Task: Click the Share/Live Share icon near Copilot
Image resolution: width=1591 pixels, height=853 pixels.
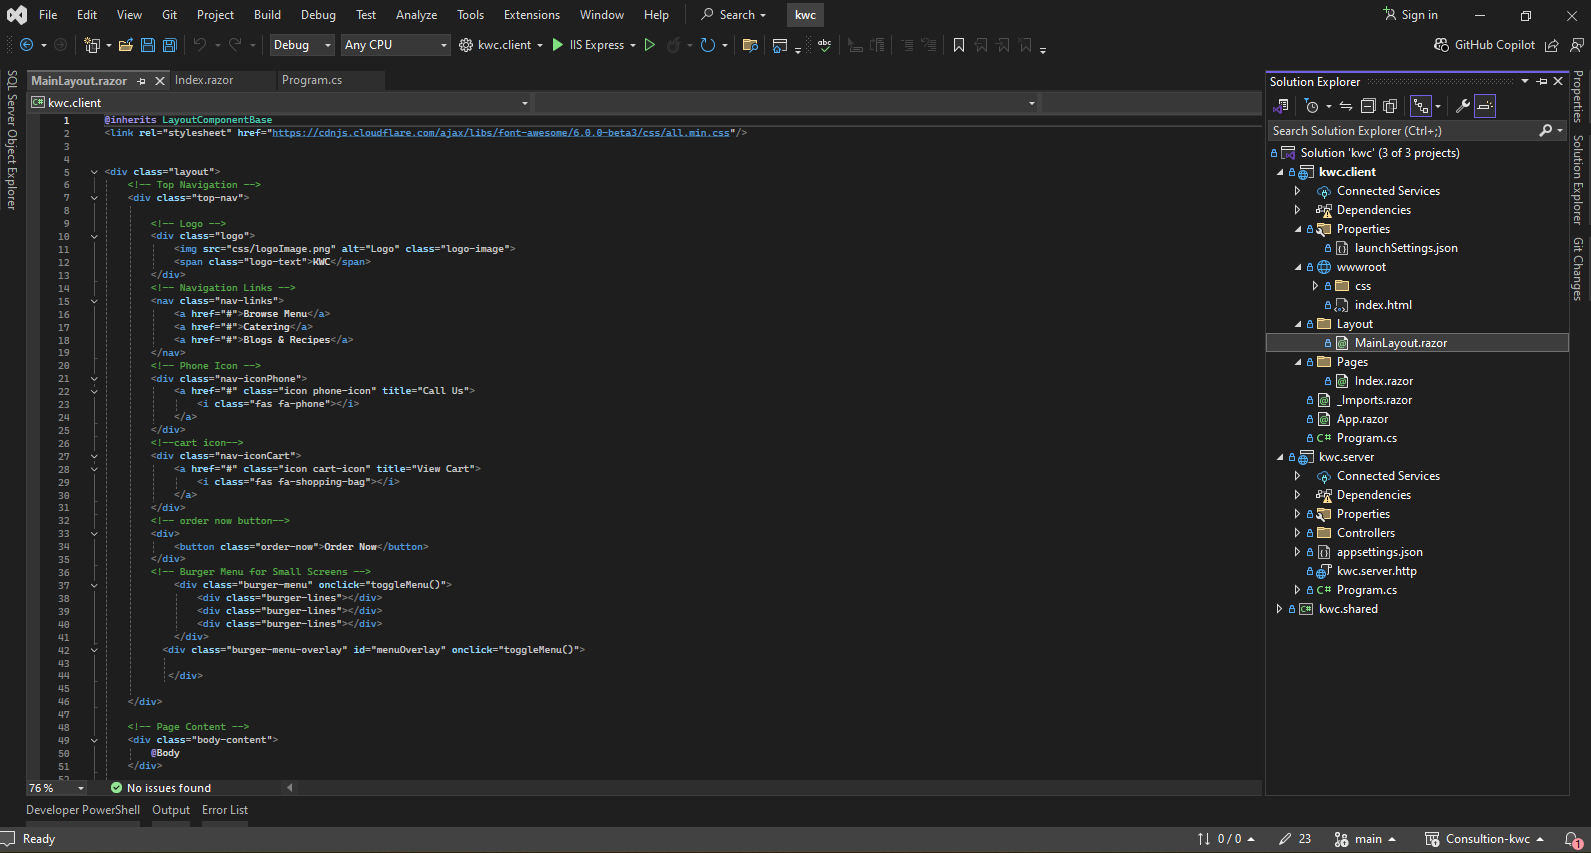Action: click(1552, 45)
